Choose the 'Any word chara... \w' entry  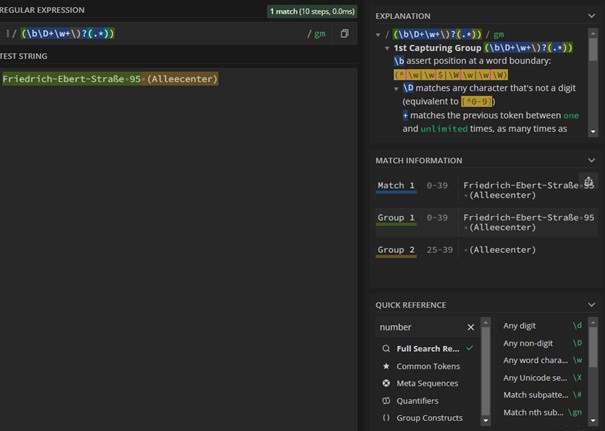pyautogui.click(x=542, y=360)
